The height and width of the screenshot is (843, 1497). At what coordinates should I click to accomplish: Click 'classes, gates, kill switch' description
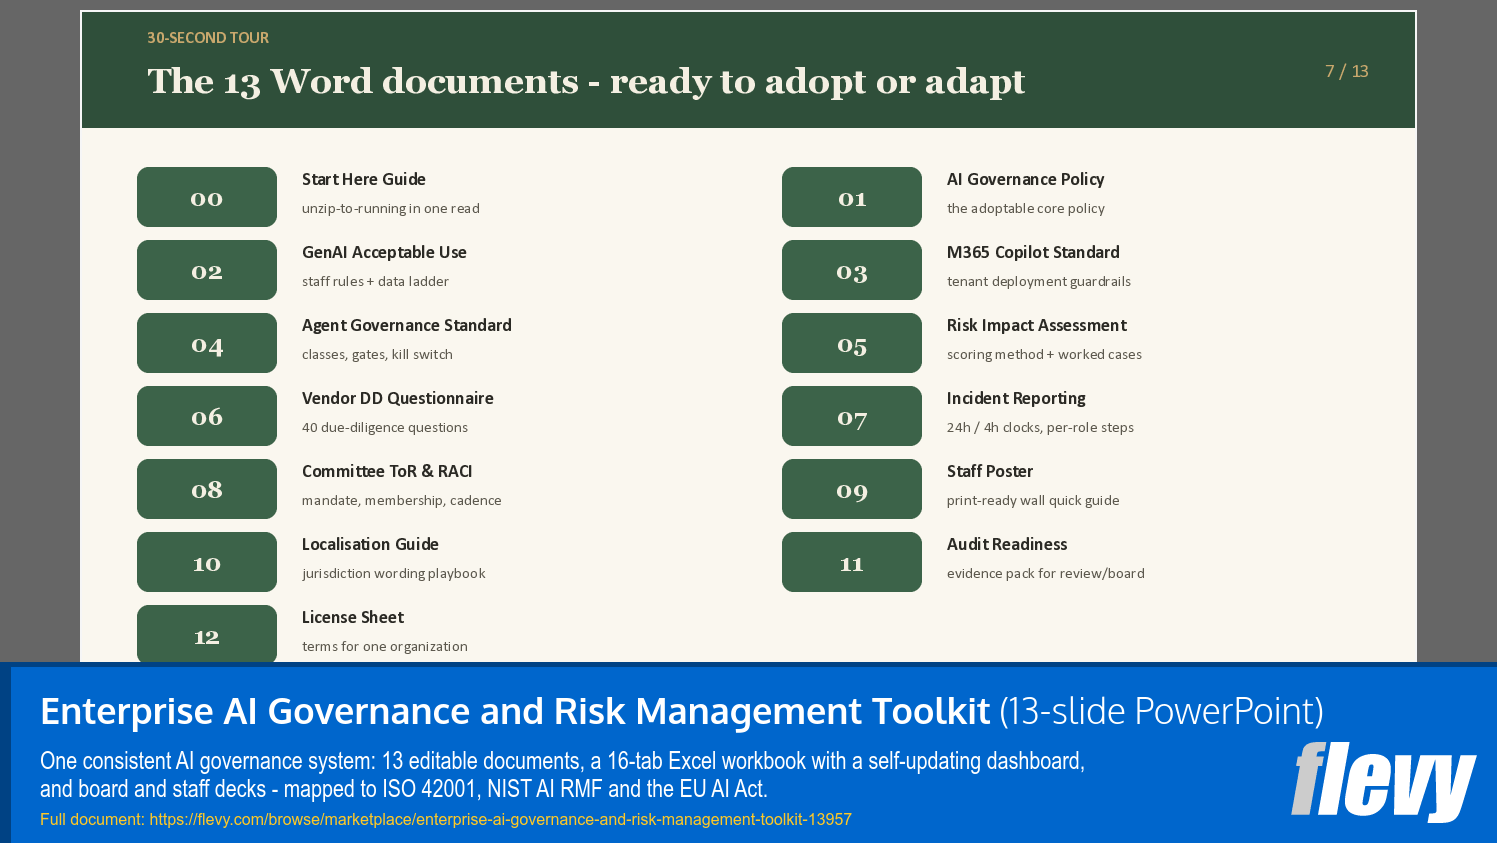point(377,354)
